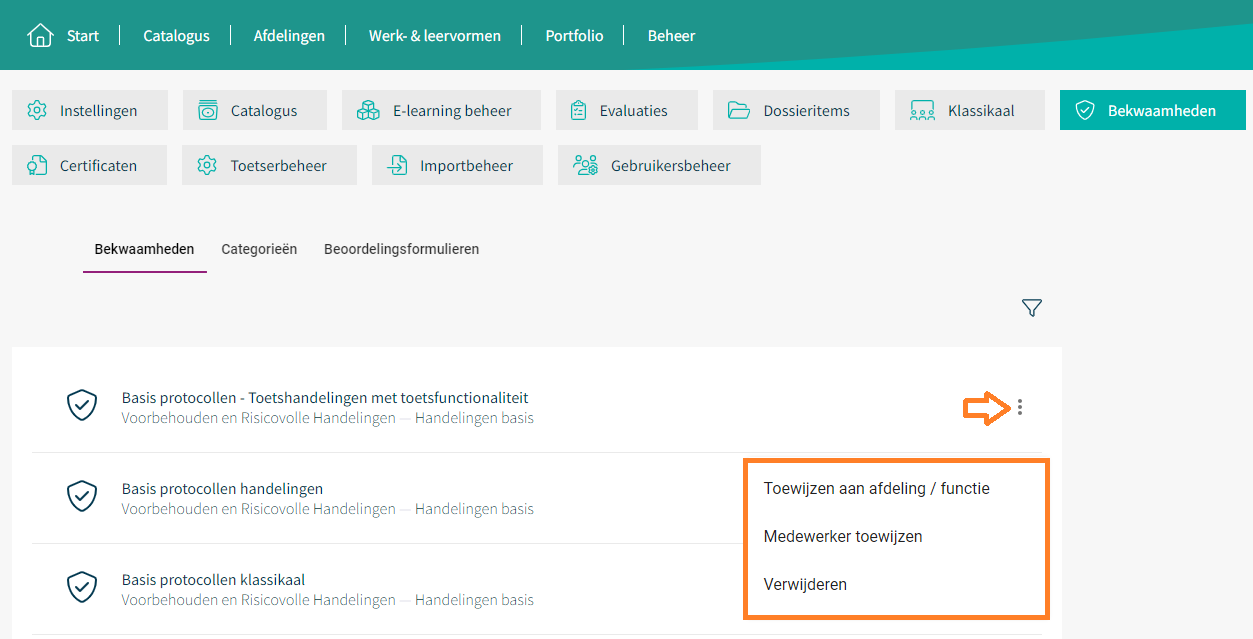Image resolution: width=1253 pixels, height=639 pixels.
Task: Open E-learning beheer section
Action: click(x=440, y=110)
